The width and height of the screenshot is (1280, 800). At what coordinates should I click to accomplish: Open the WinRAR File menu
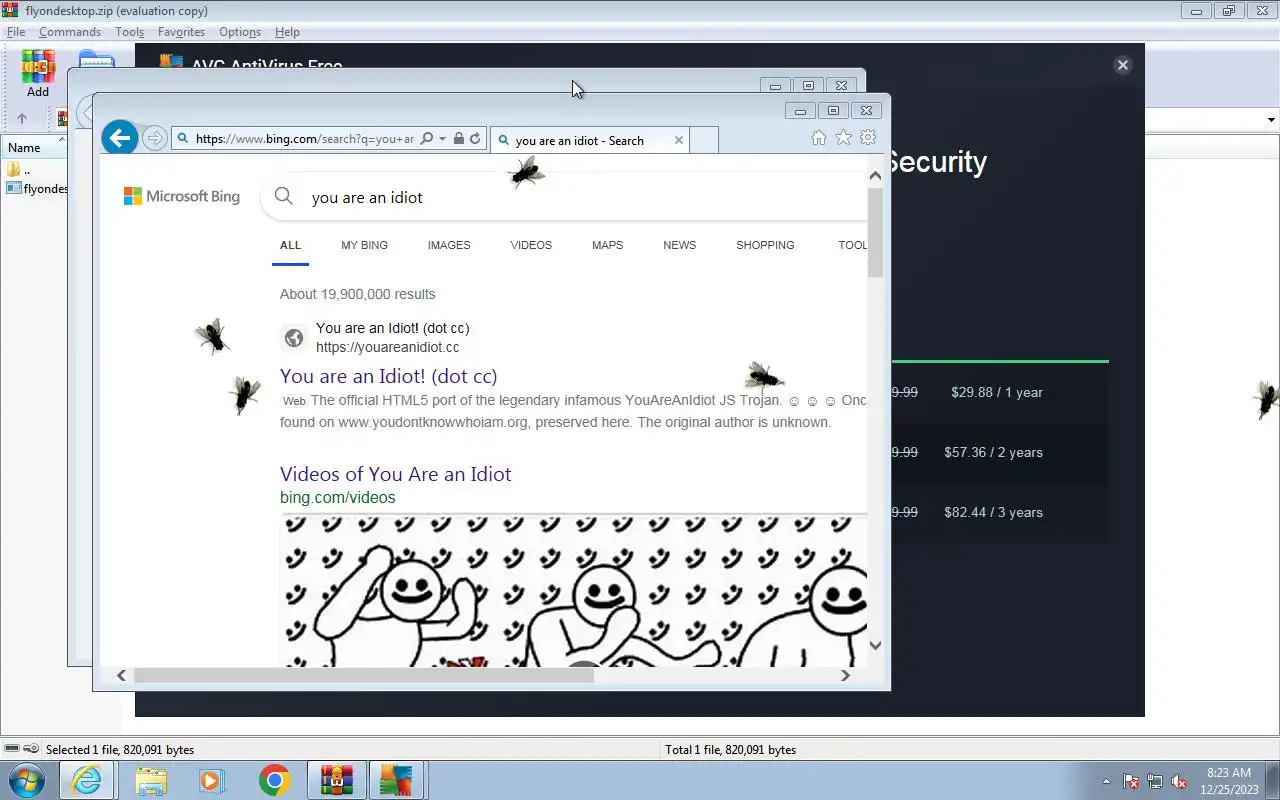(x=16, y=32)
